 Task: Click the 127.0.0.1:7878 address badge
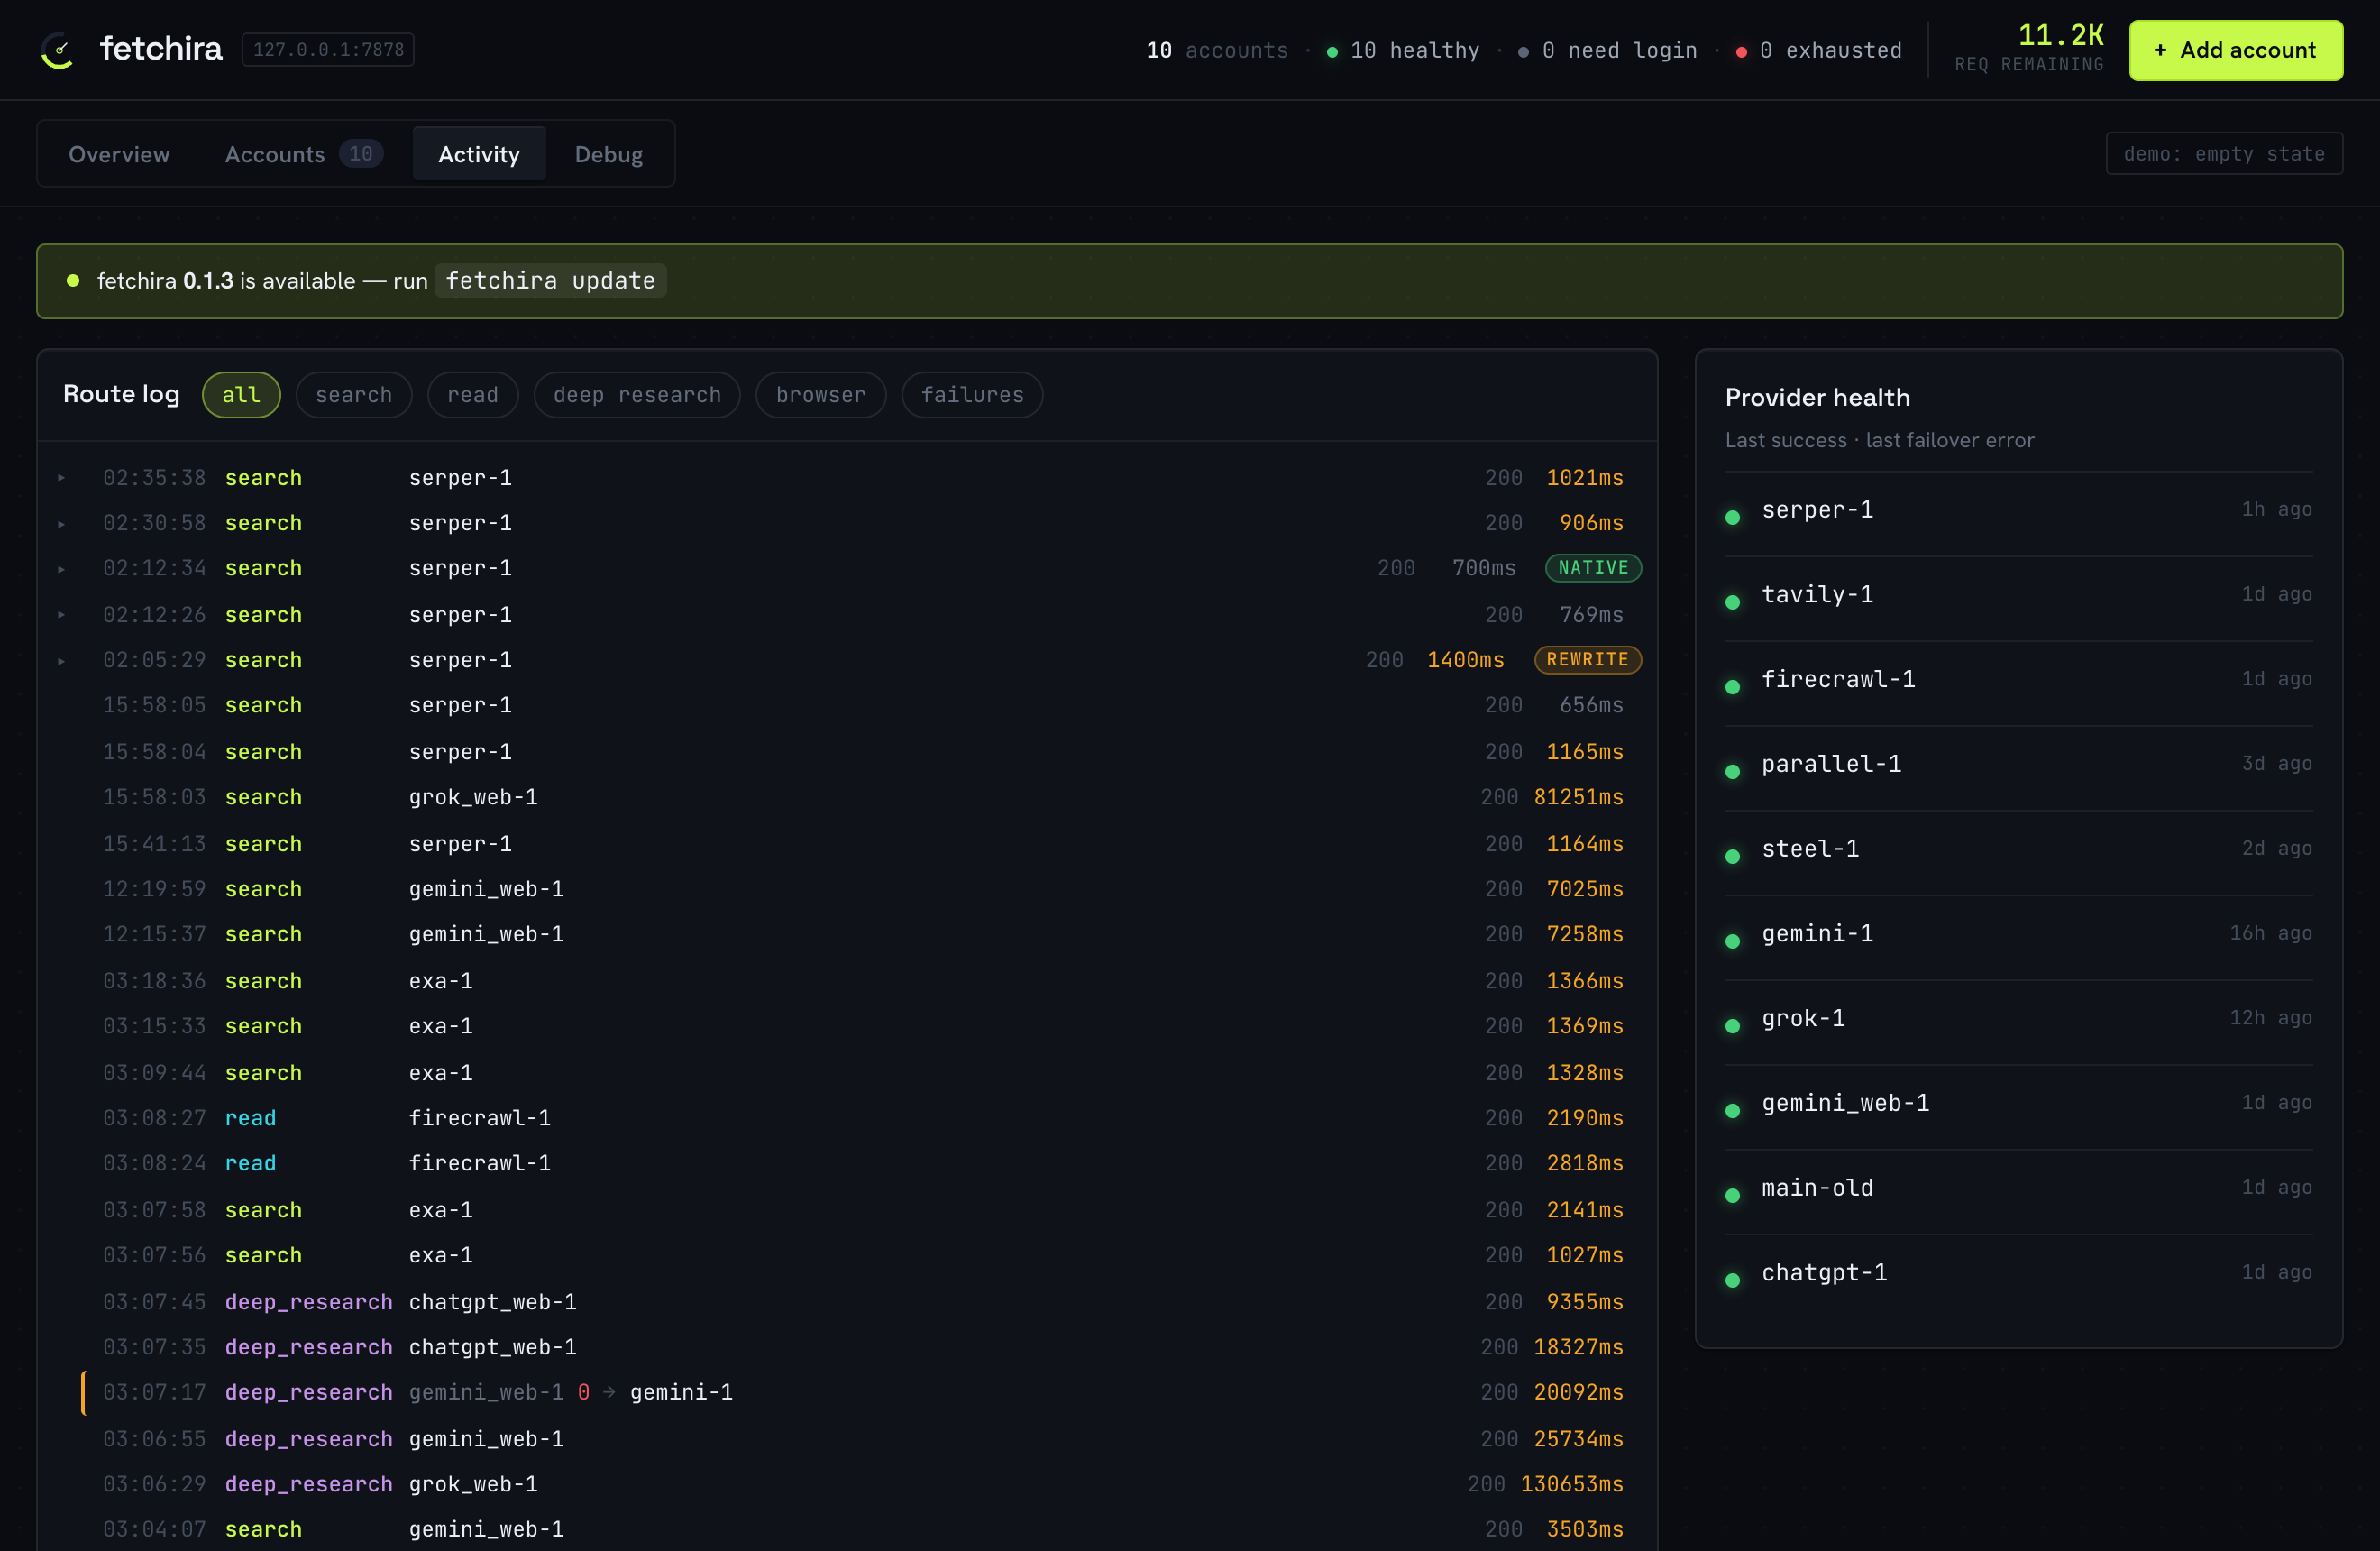coord(328,50)
